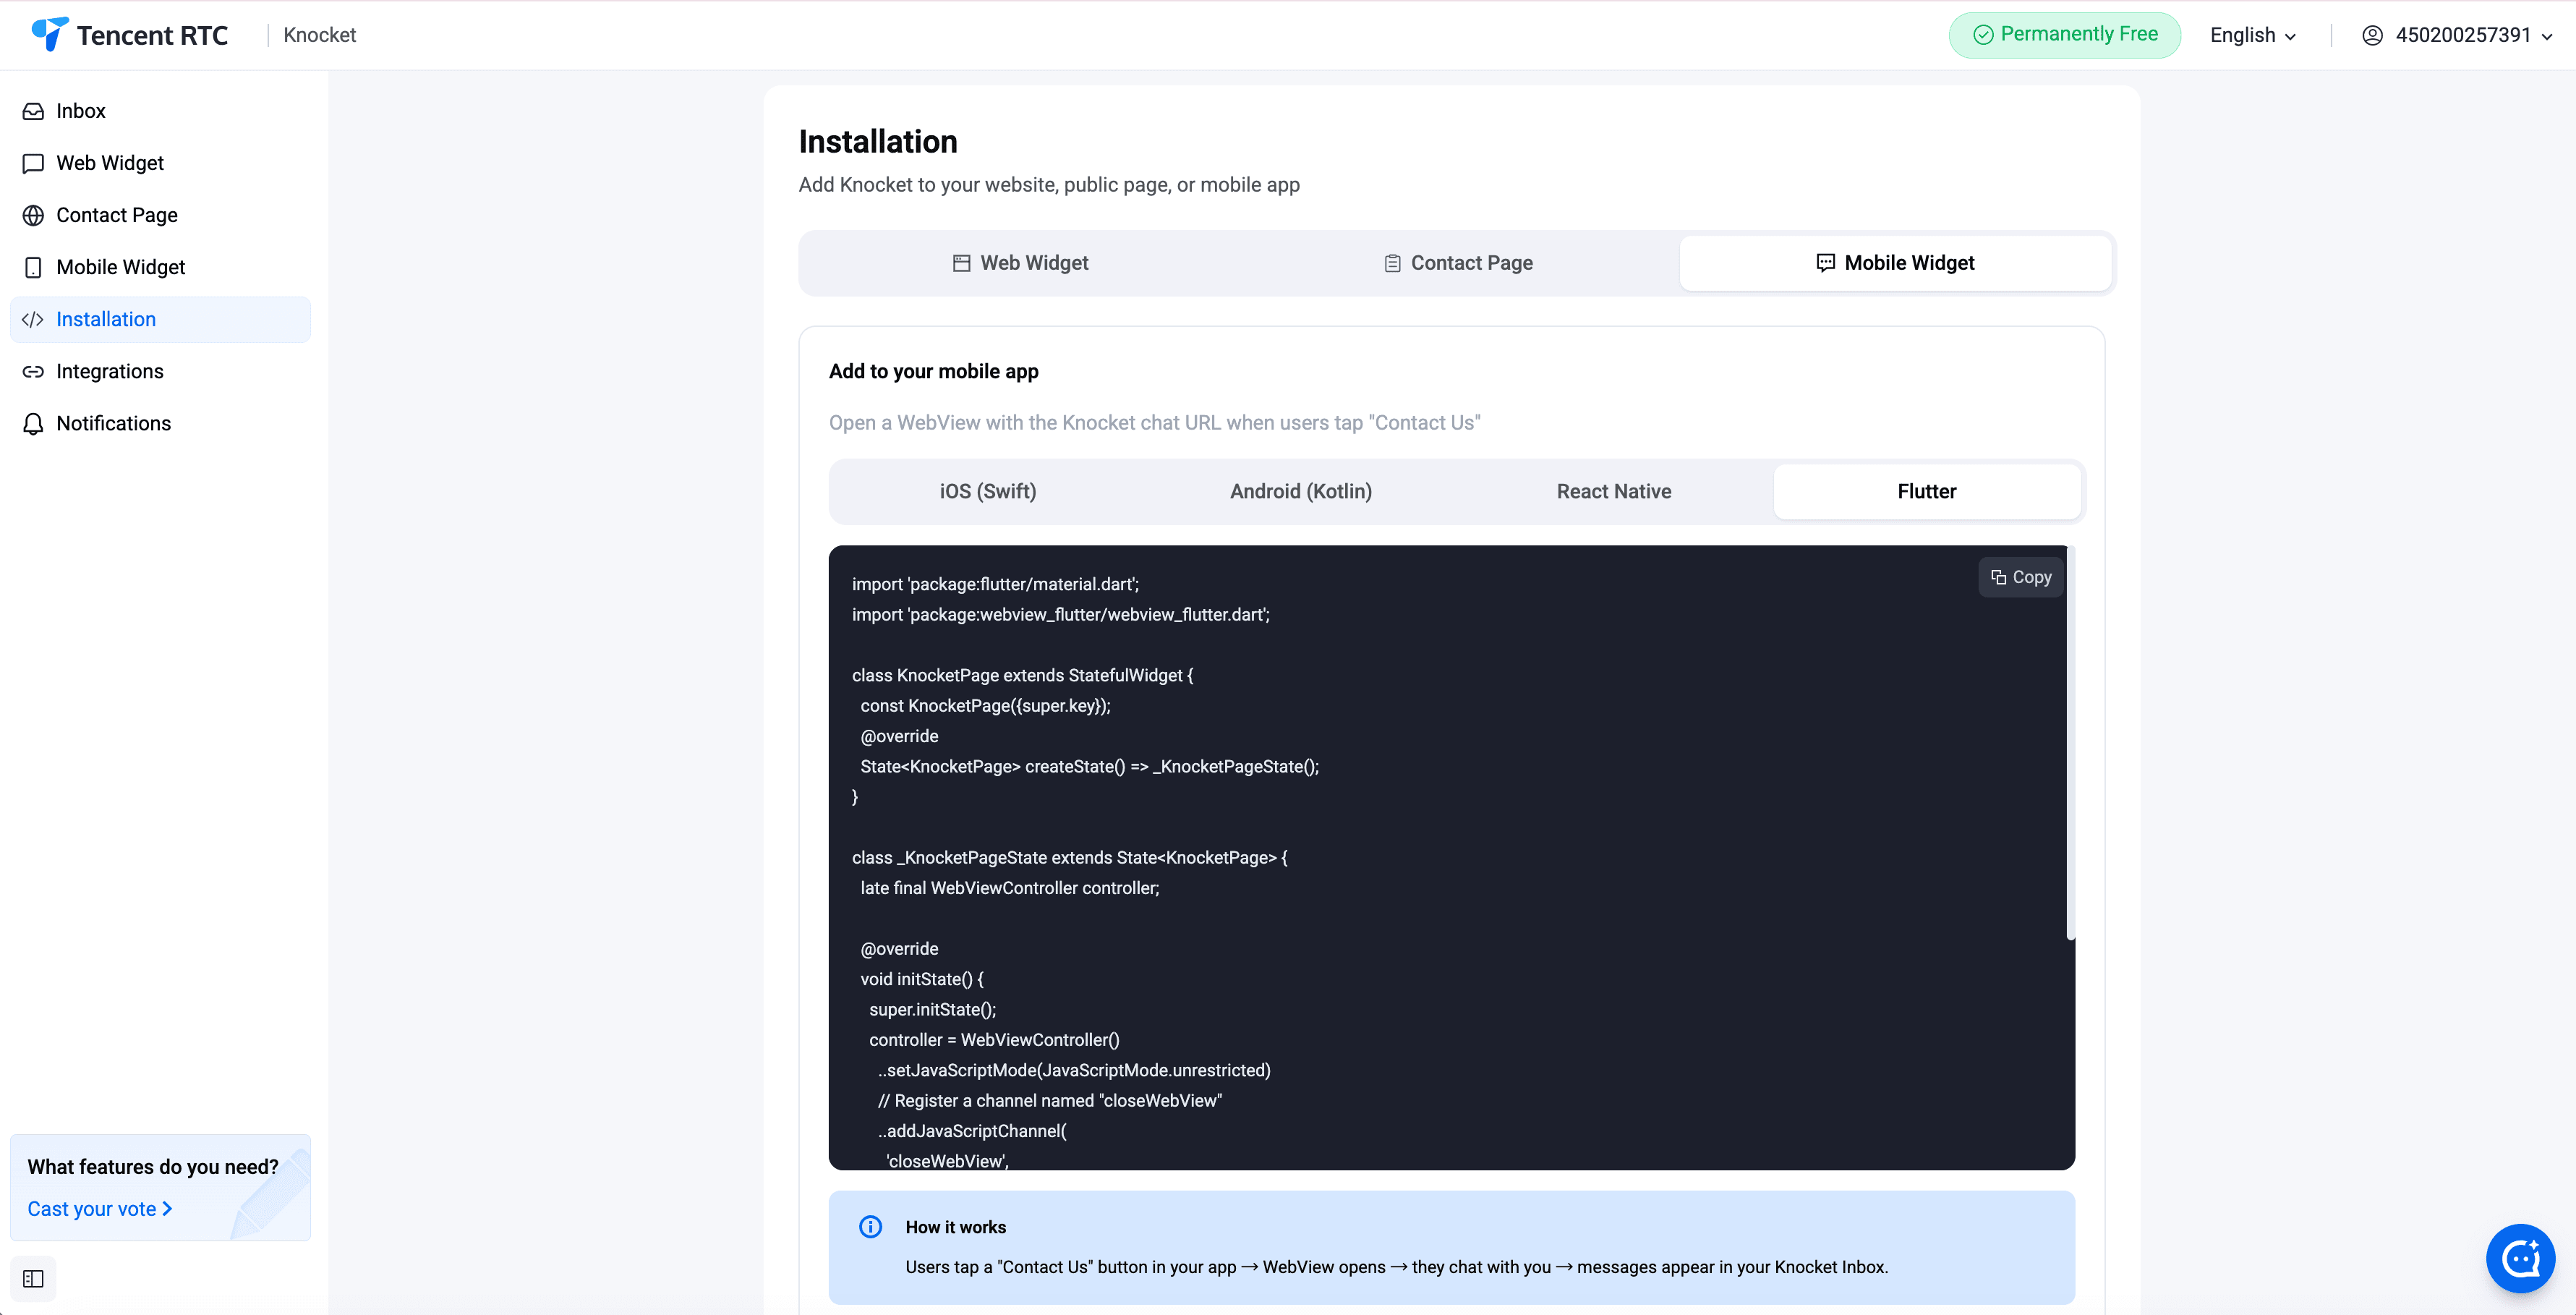Collapse the sidebar panel icon

pyautogui.click(x=33, y=1279)
